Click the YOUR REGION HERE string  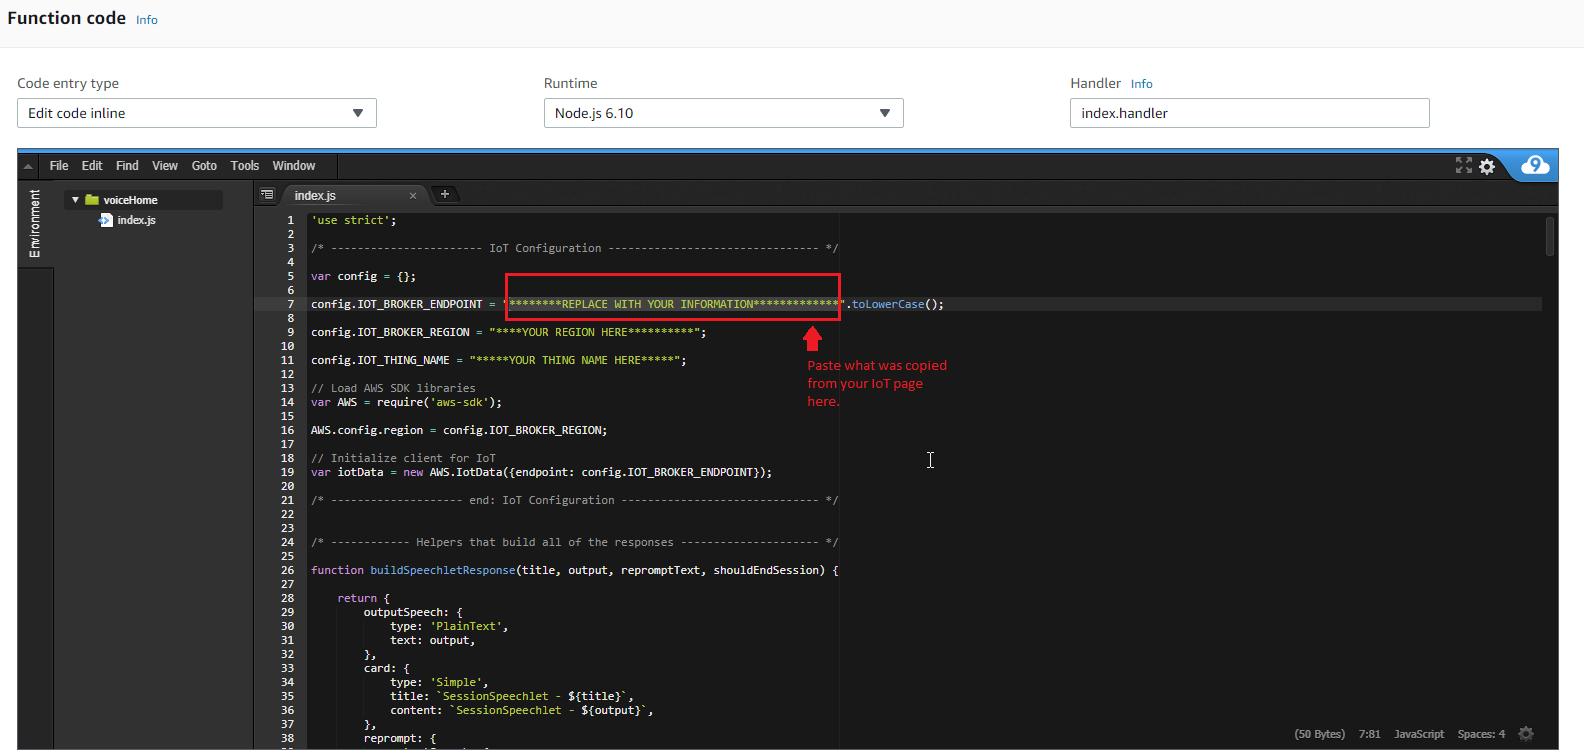tap(595, 332)
